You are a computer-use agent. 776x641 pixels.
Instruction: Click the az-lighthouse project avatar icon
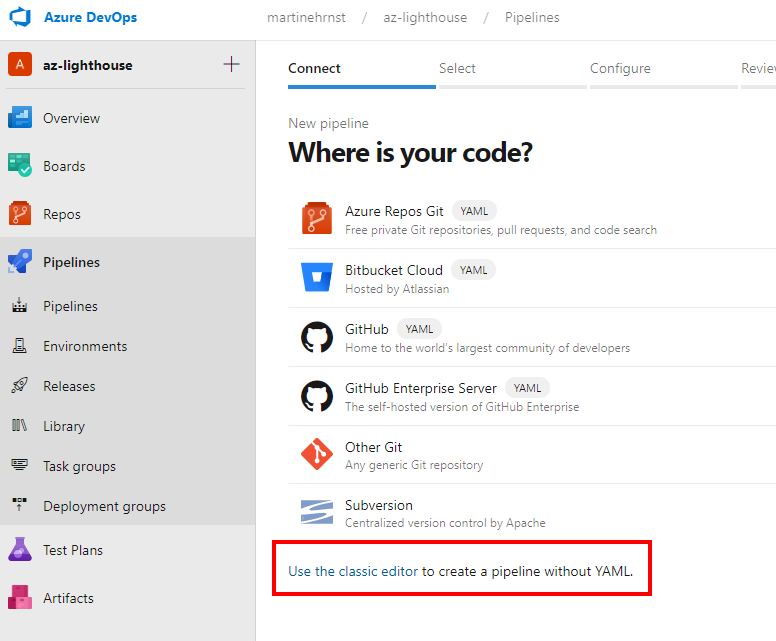click(x=20, y=65)
